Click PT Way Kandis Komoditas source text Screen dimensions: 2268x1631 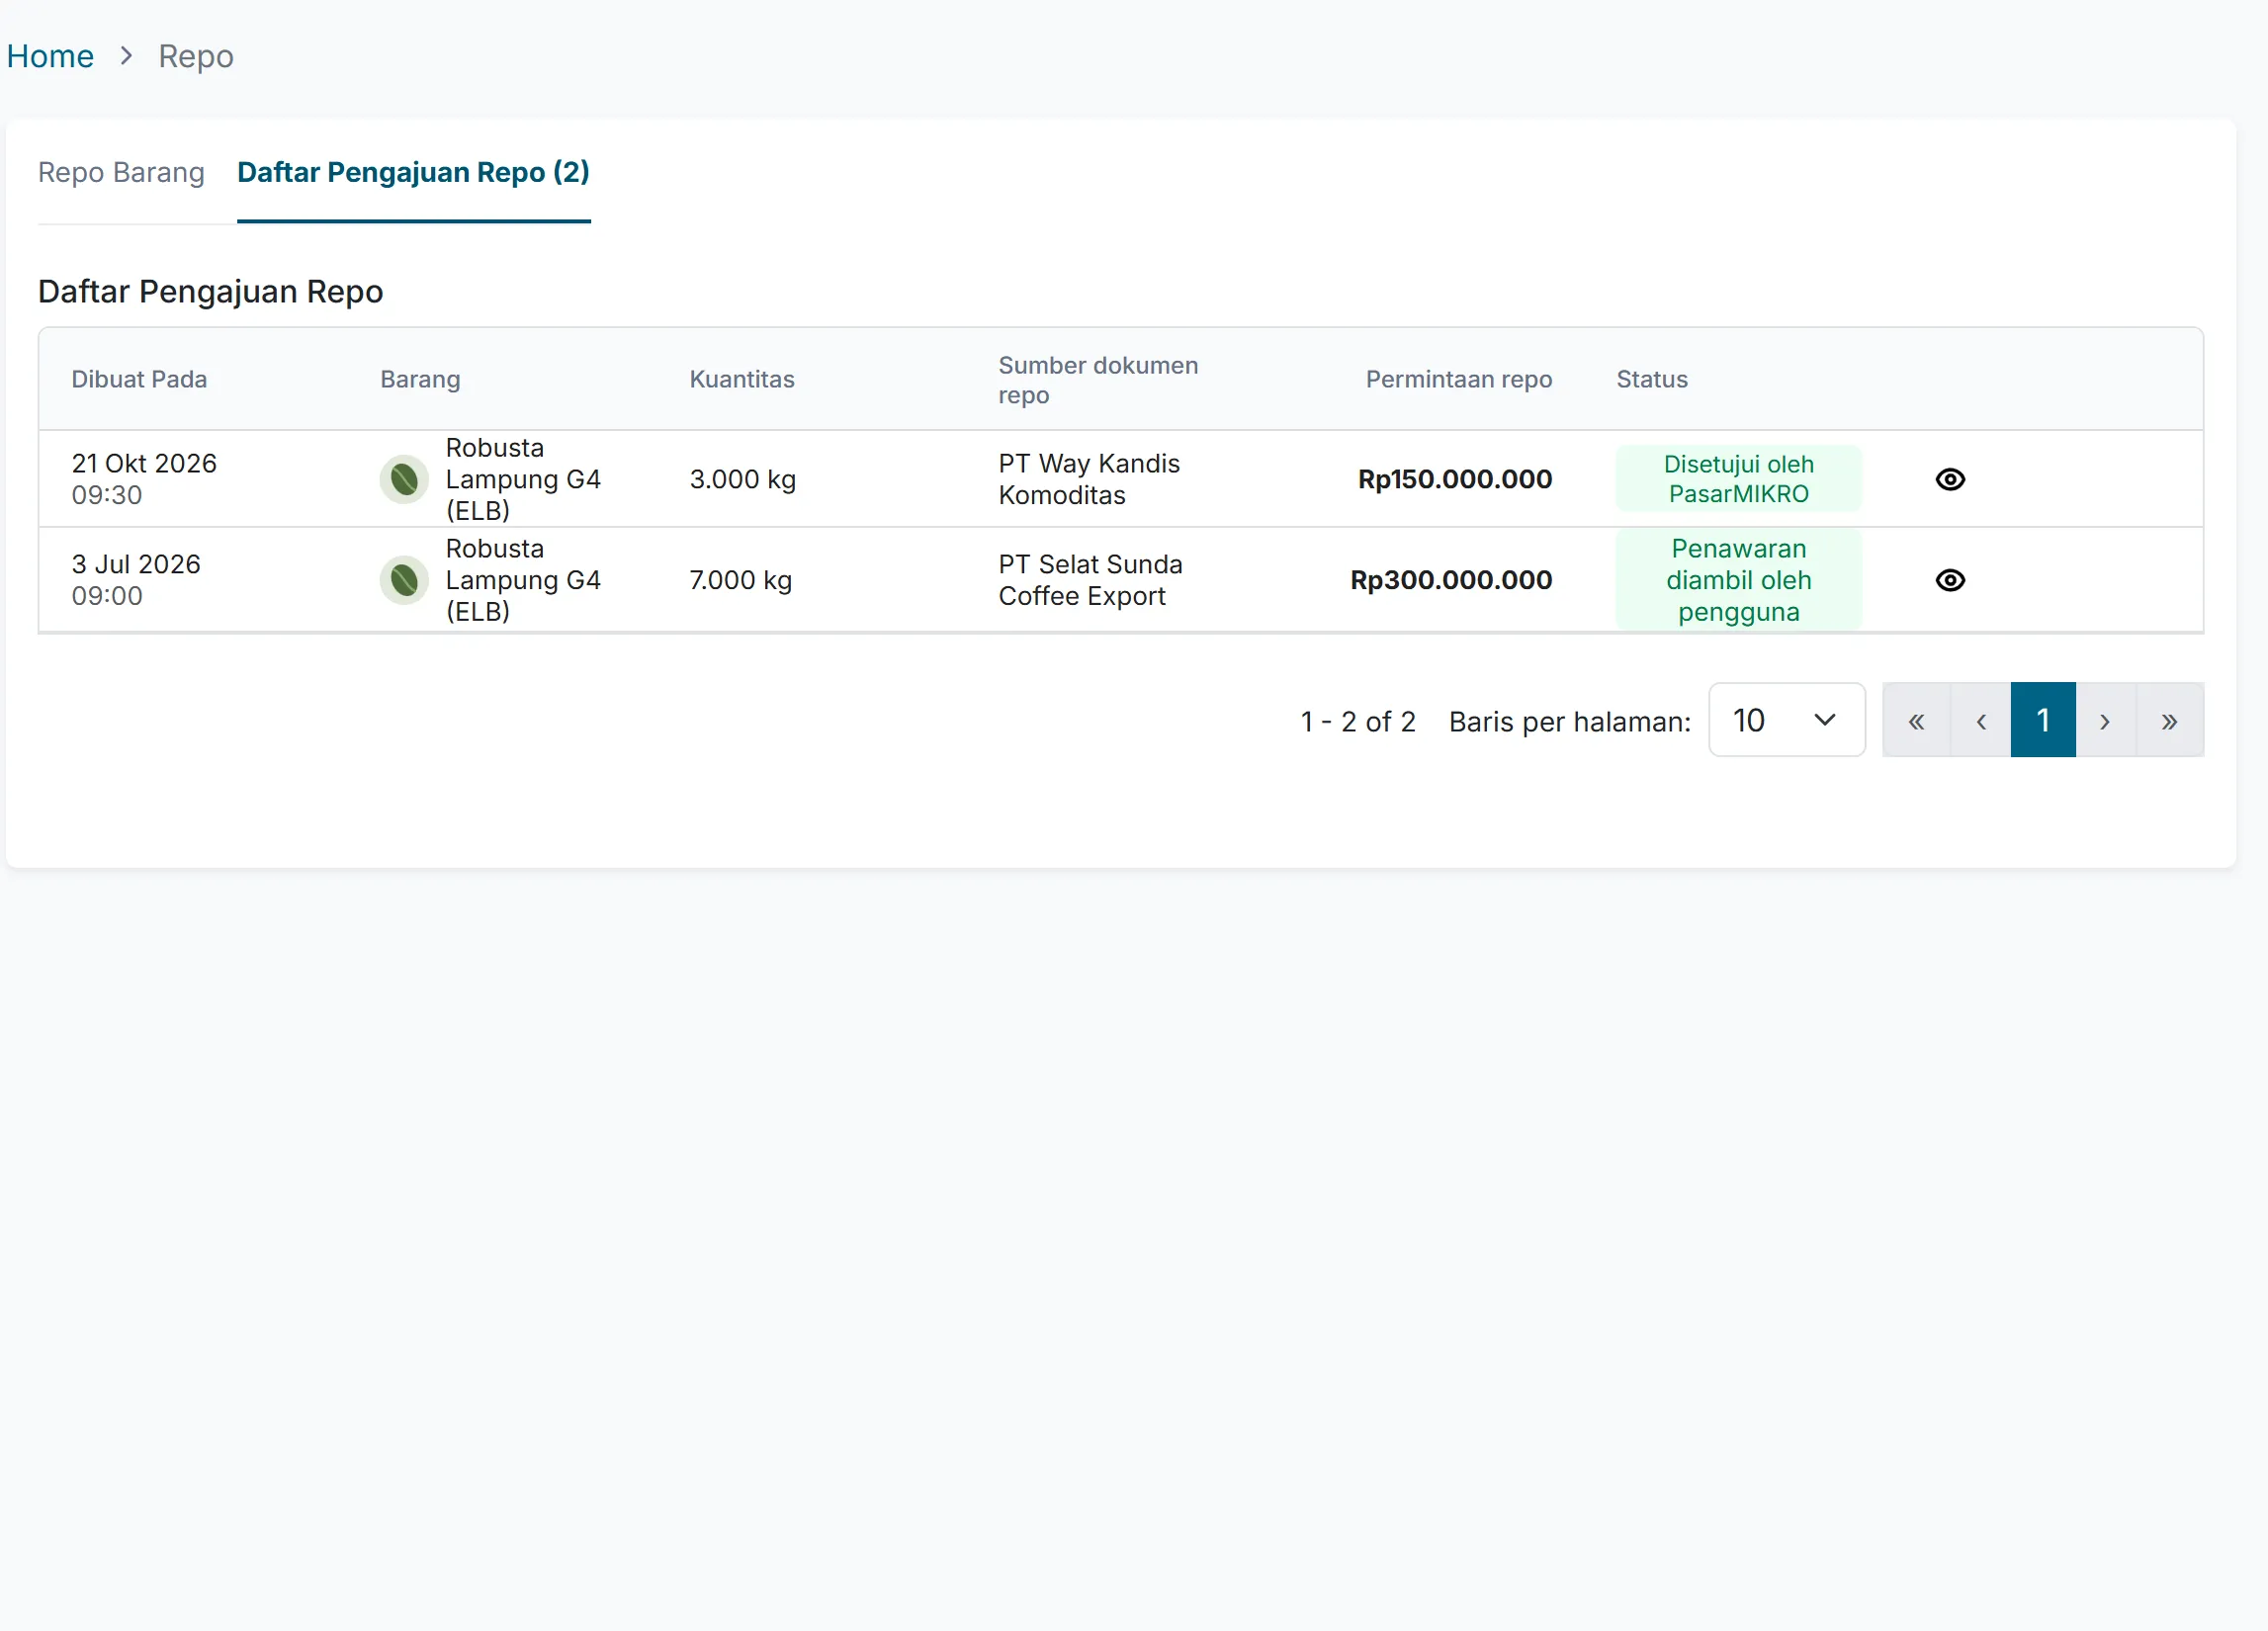[1089, 479]
